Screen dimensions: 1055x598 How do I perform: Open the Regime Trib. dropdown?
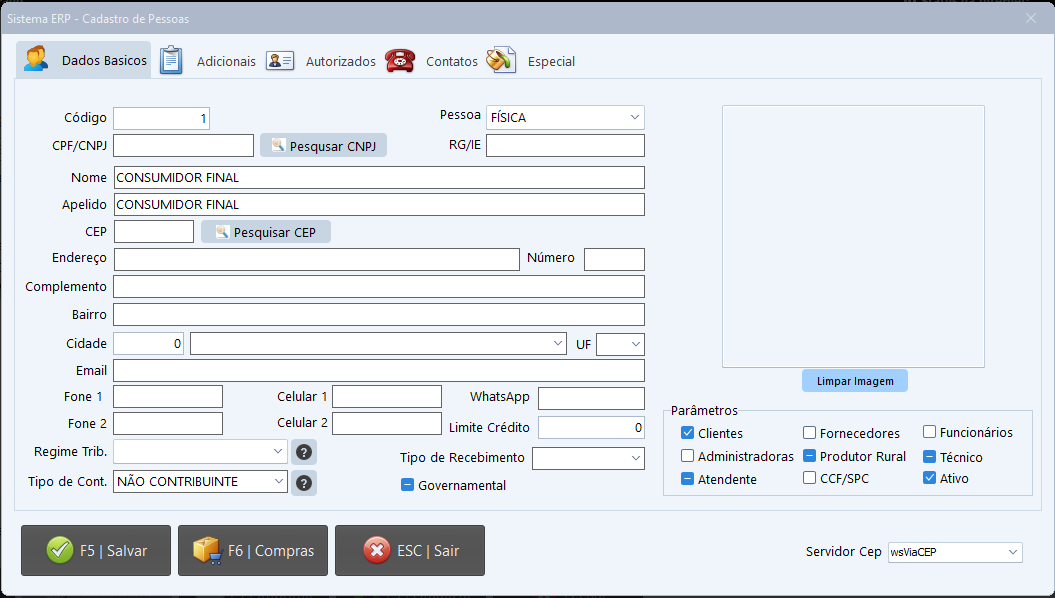point(201,451)
